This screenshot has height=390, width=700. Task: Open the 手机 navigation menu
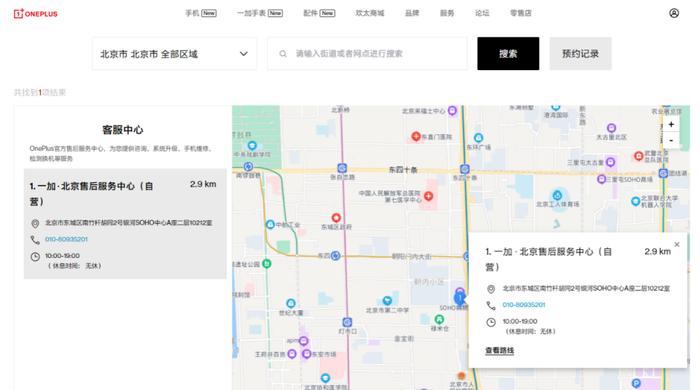200,13
